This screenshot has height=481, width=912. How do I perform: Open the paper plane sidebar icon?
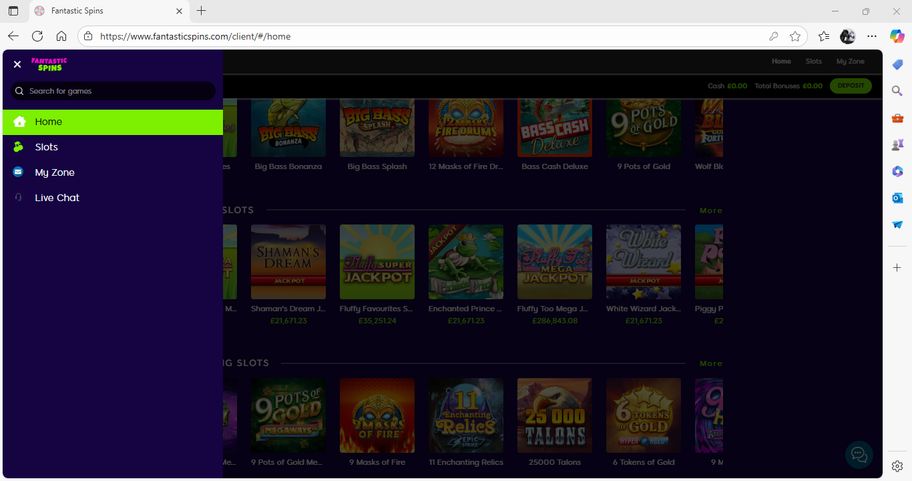897,225
